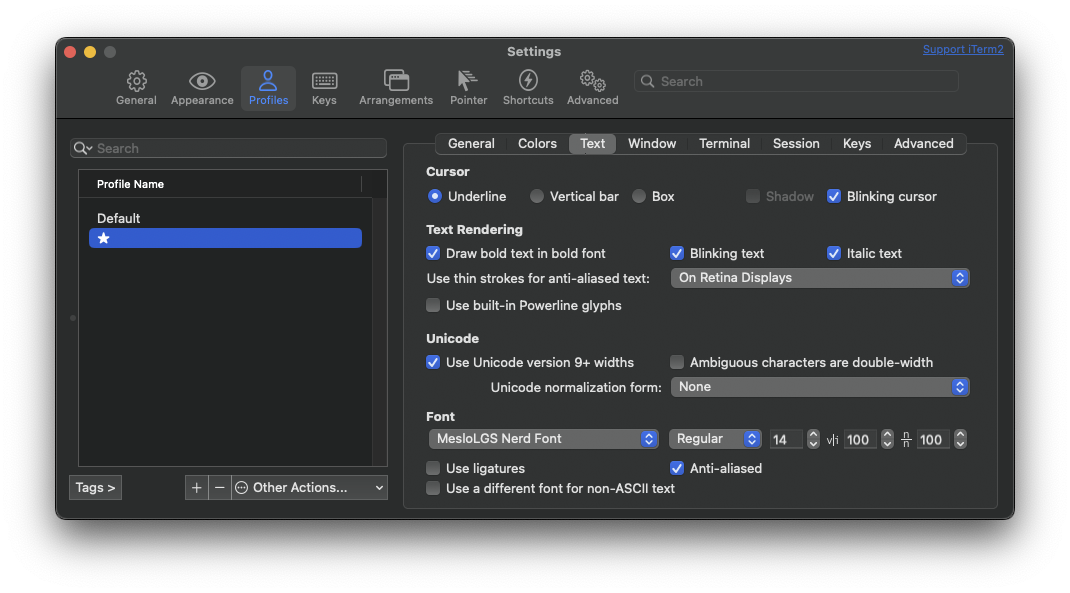The width and height of the screenshot is (1070, 593).
Task: Open thin strokes On Retina Displays dropdown
Action: click(x=820, y=278)
